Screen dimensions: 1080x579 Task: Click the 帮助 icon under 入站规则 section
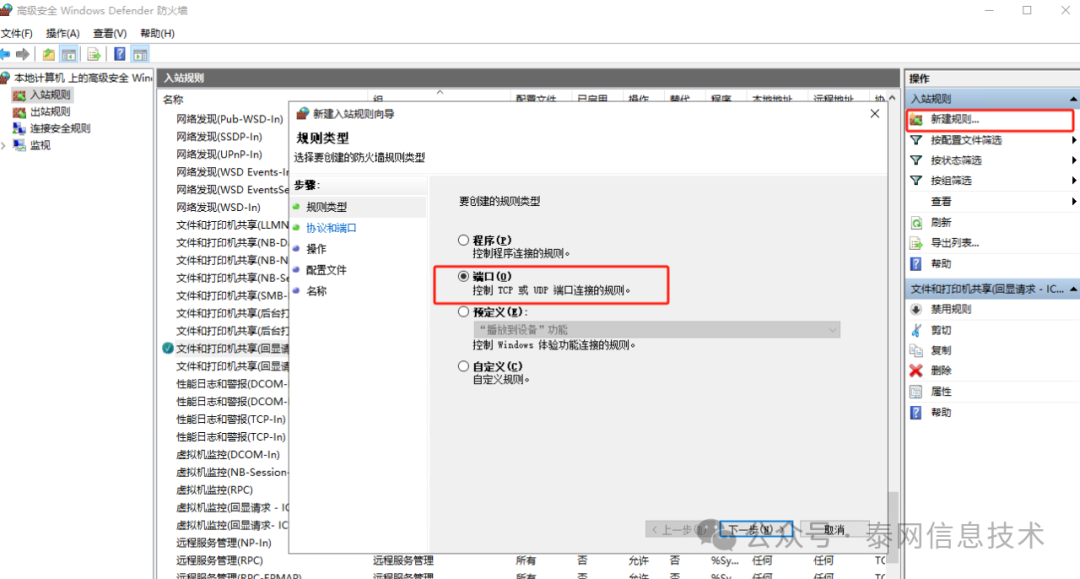[x=916, y=264]
